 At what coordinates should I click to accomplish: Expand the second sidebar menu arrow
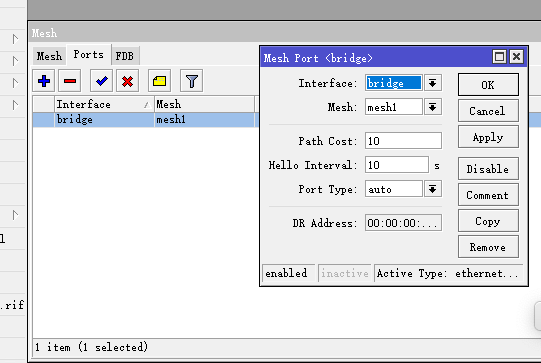pyautogui.click(x=15, y=61)
